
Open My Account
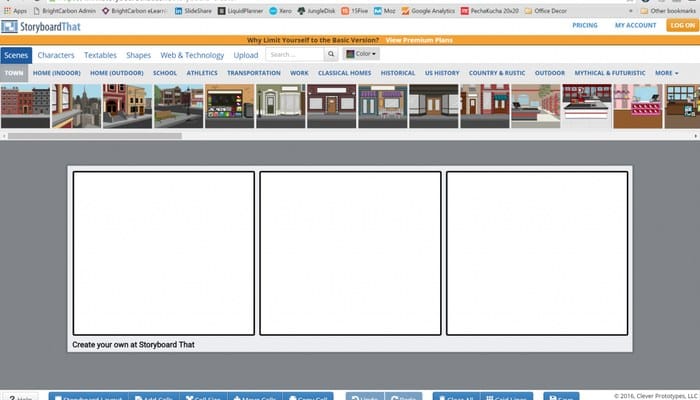coord(635,25)
